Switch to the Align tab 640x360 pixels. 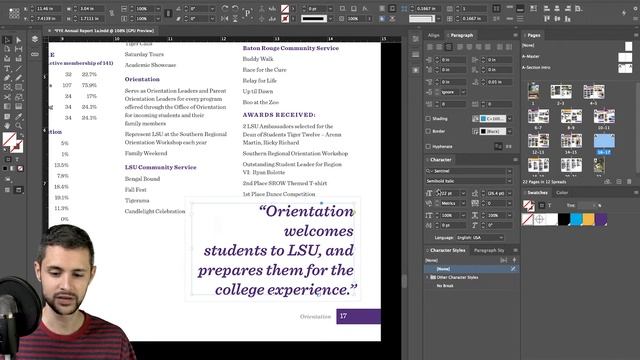coord(433,36)
